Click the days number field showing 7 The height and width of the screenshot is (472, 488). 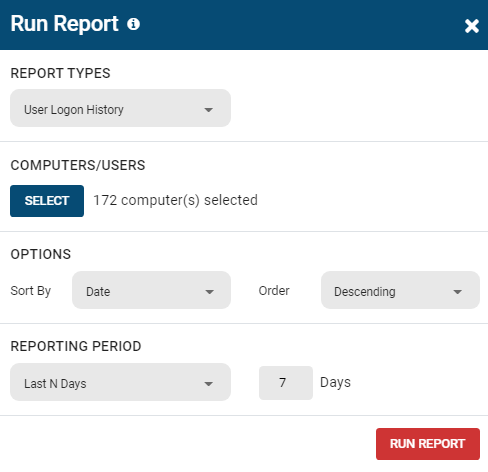286,383
